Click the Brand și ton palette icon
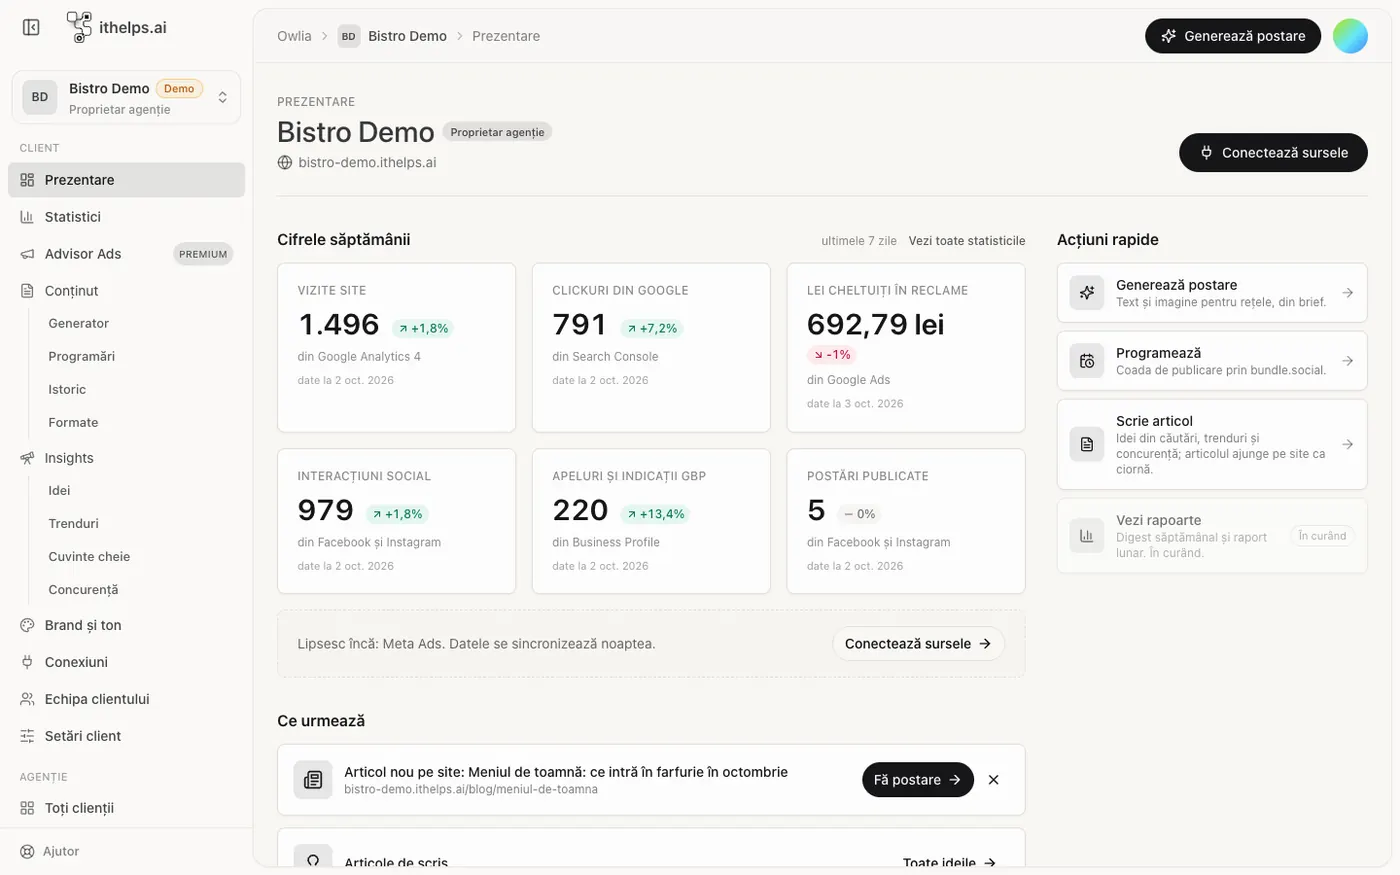 point(27,625)
